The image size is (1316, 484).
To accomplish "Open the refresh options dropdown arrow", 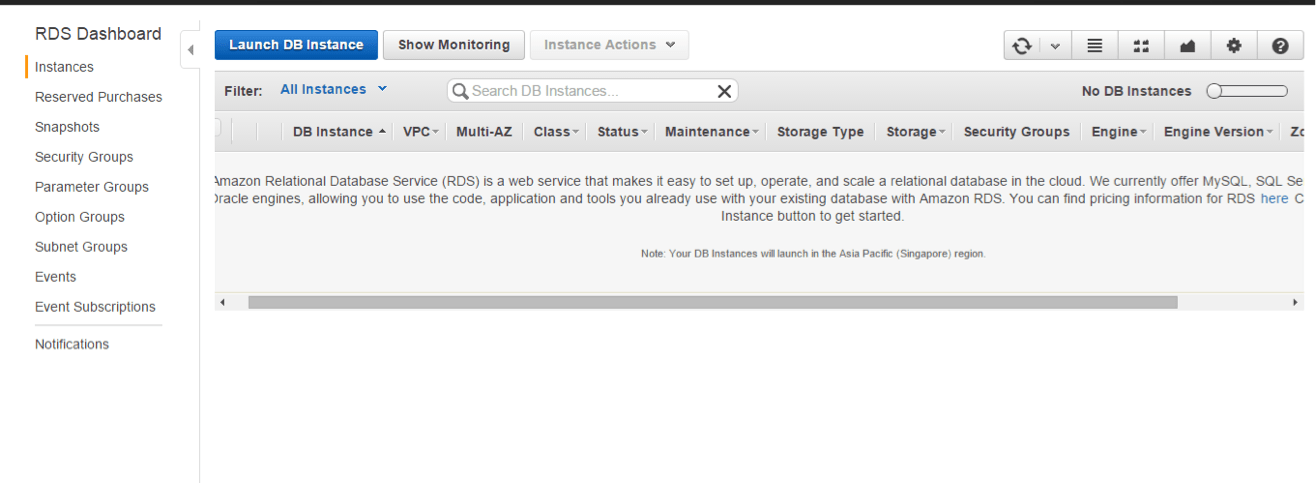I will pos(1055,46).
